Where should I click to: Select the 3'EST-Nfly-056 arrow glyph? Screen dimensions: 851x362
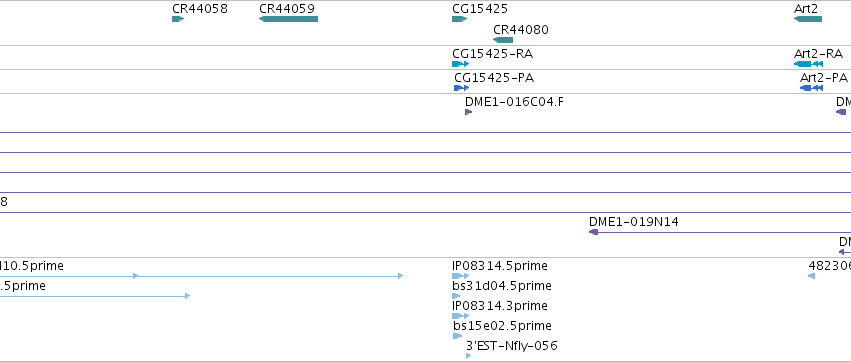point(468,356)
